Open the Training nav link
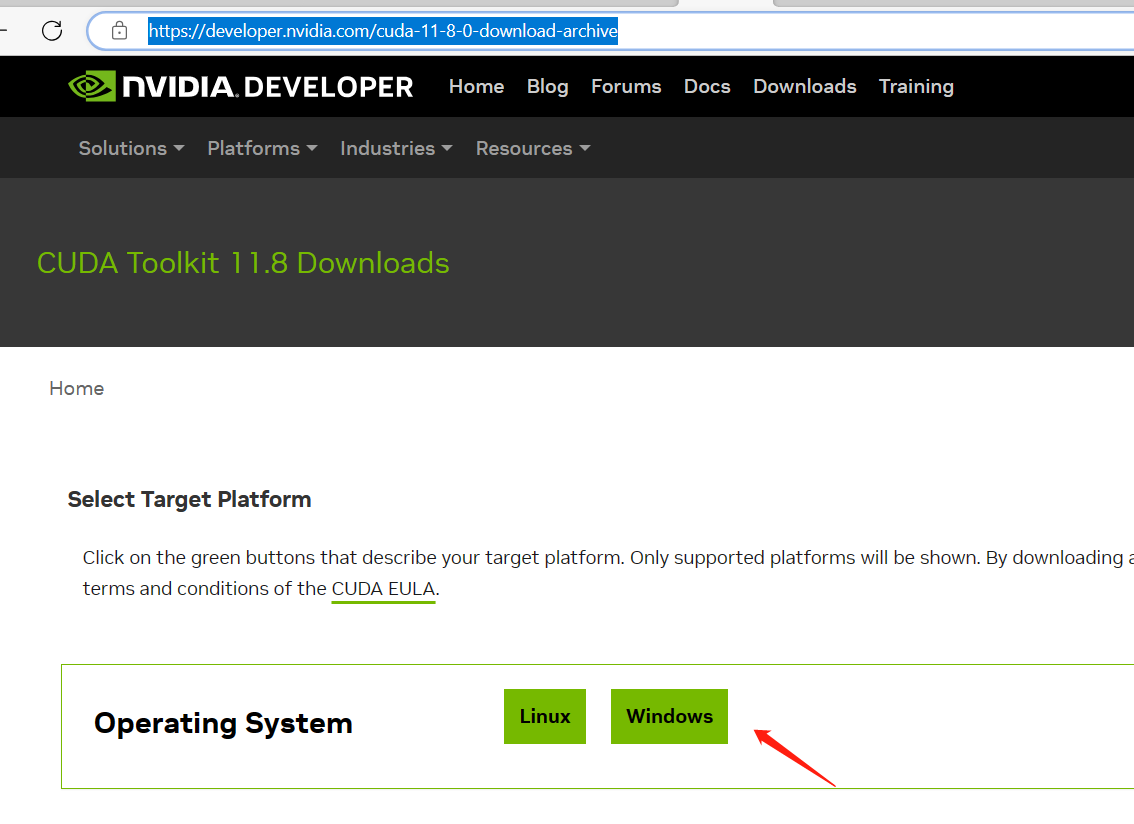This screenshot has height=824, width=1134. tap(916, 87)
